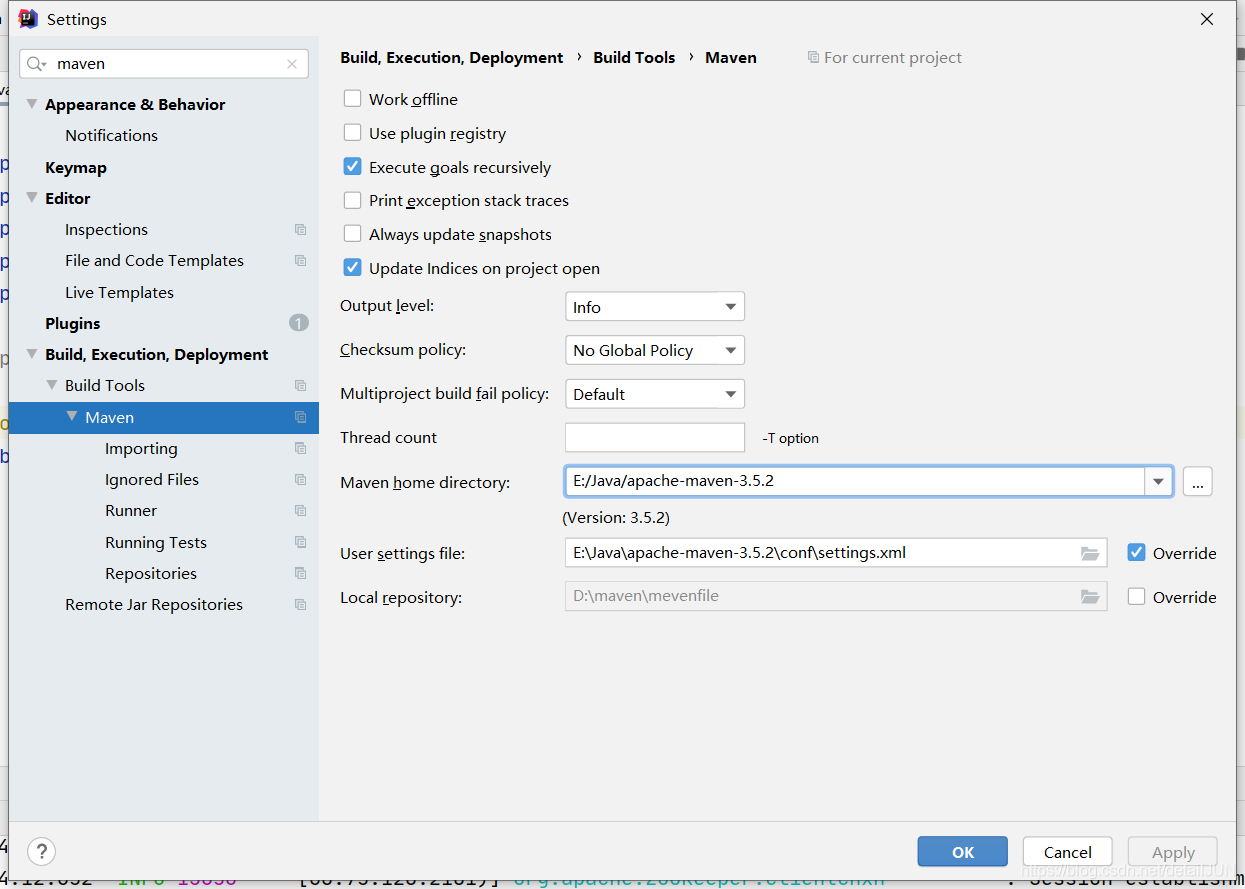Click the project-level icon next to Repositories
The width and height of the screenshot is (1245, 889).
(x=300, y=574)
